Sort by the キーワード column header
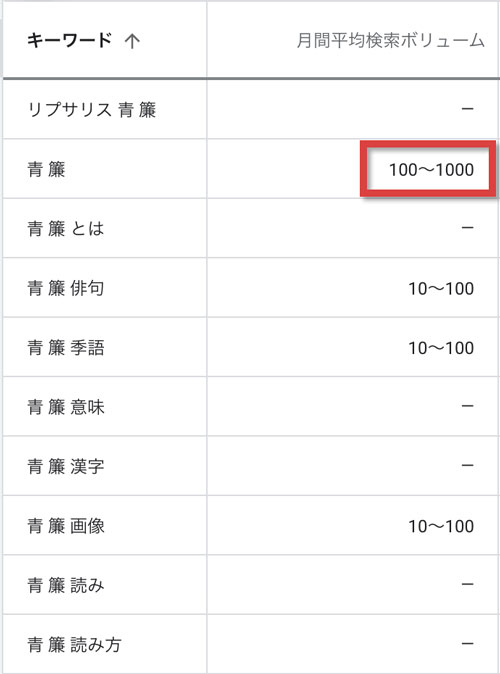This screenshot has width=500, height=674. (69, 40)
